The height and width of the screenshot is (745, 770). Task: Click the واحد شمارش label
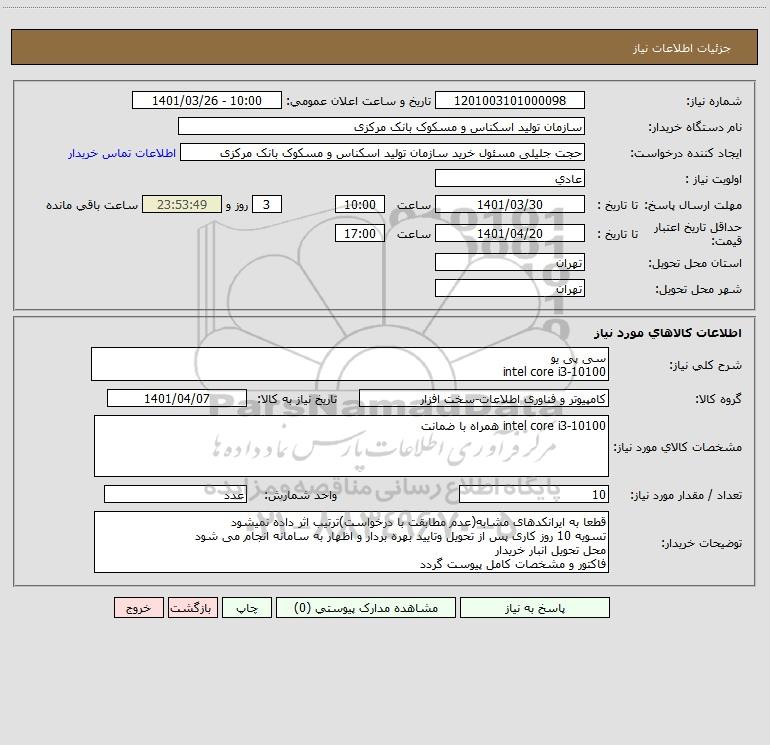pos(301,496)
